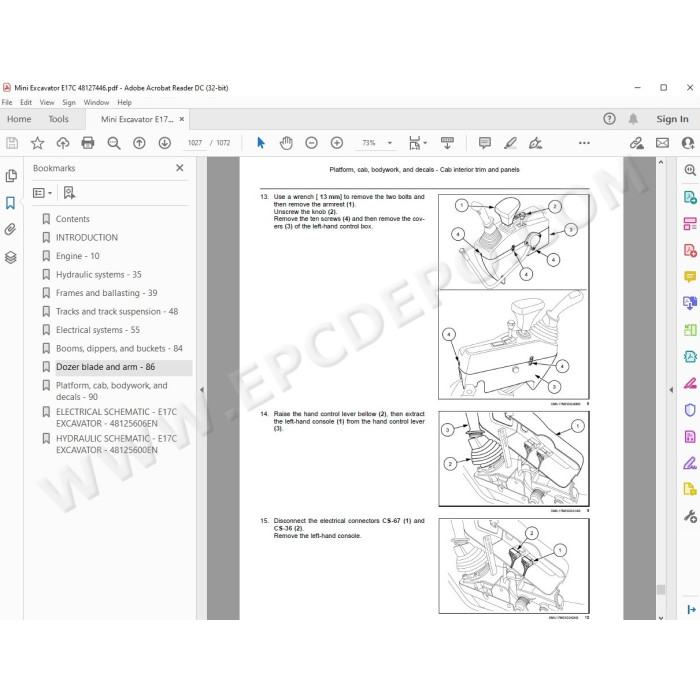Collapse the left navigation pane arrow
Viewport: 700px width, 700px height.
[x=202, y=390]
